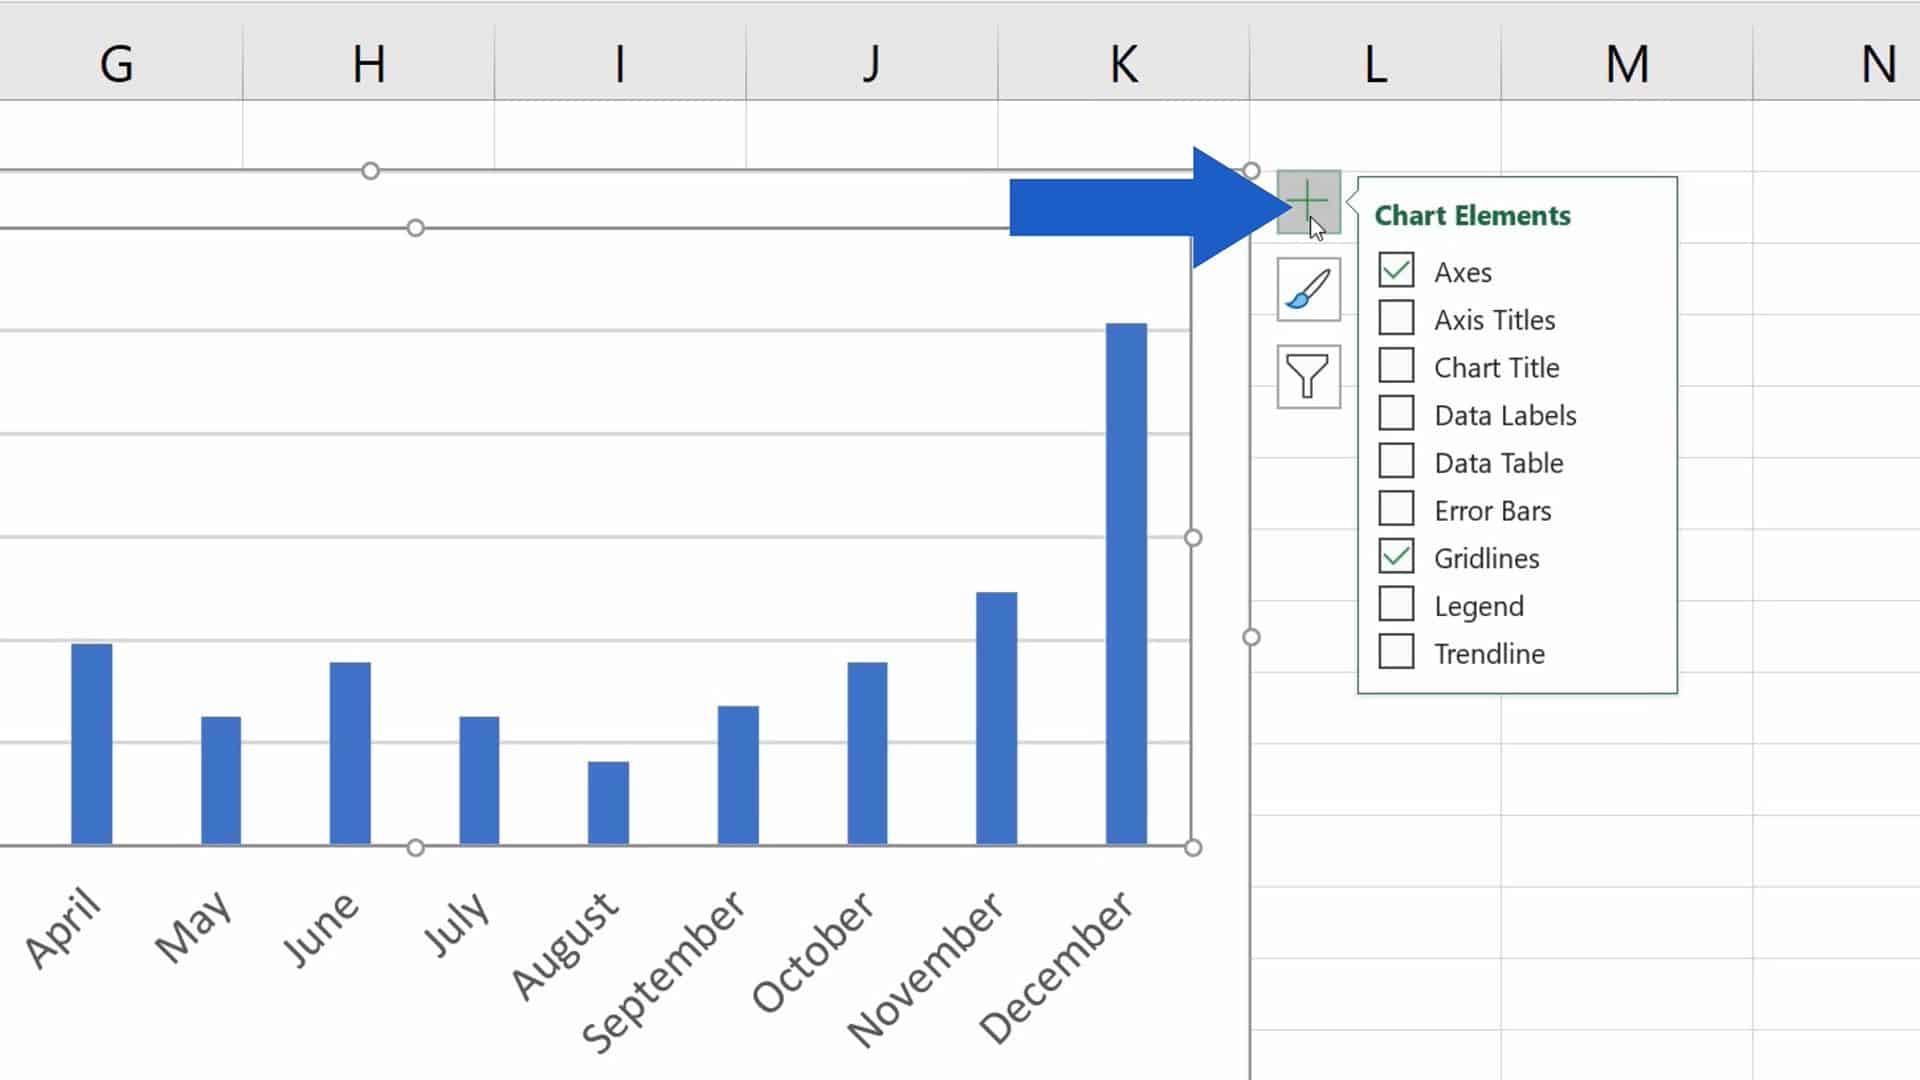Enable the Data Table element
Image resolution: width=1920 pixels, height=1080 pixels.
(x=1395, y=462)
